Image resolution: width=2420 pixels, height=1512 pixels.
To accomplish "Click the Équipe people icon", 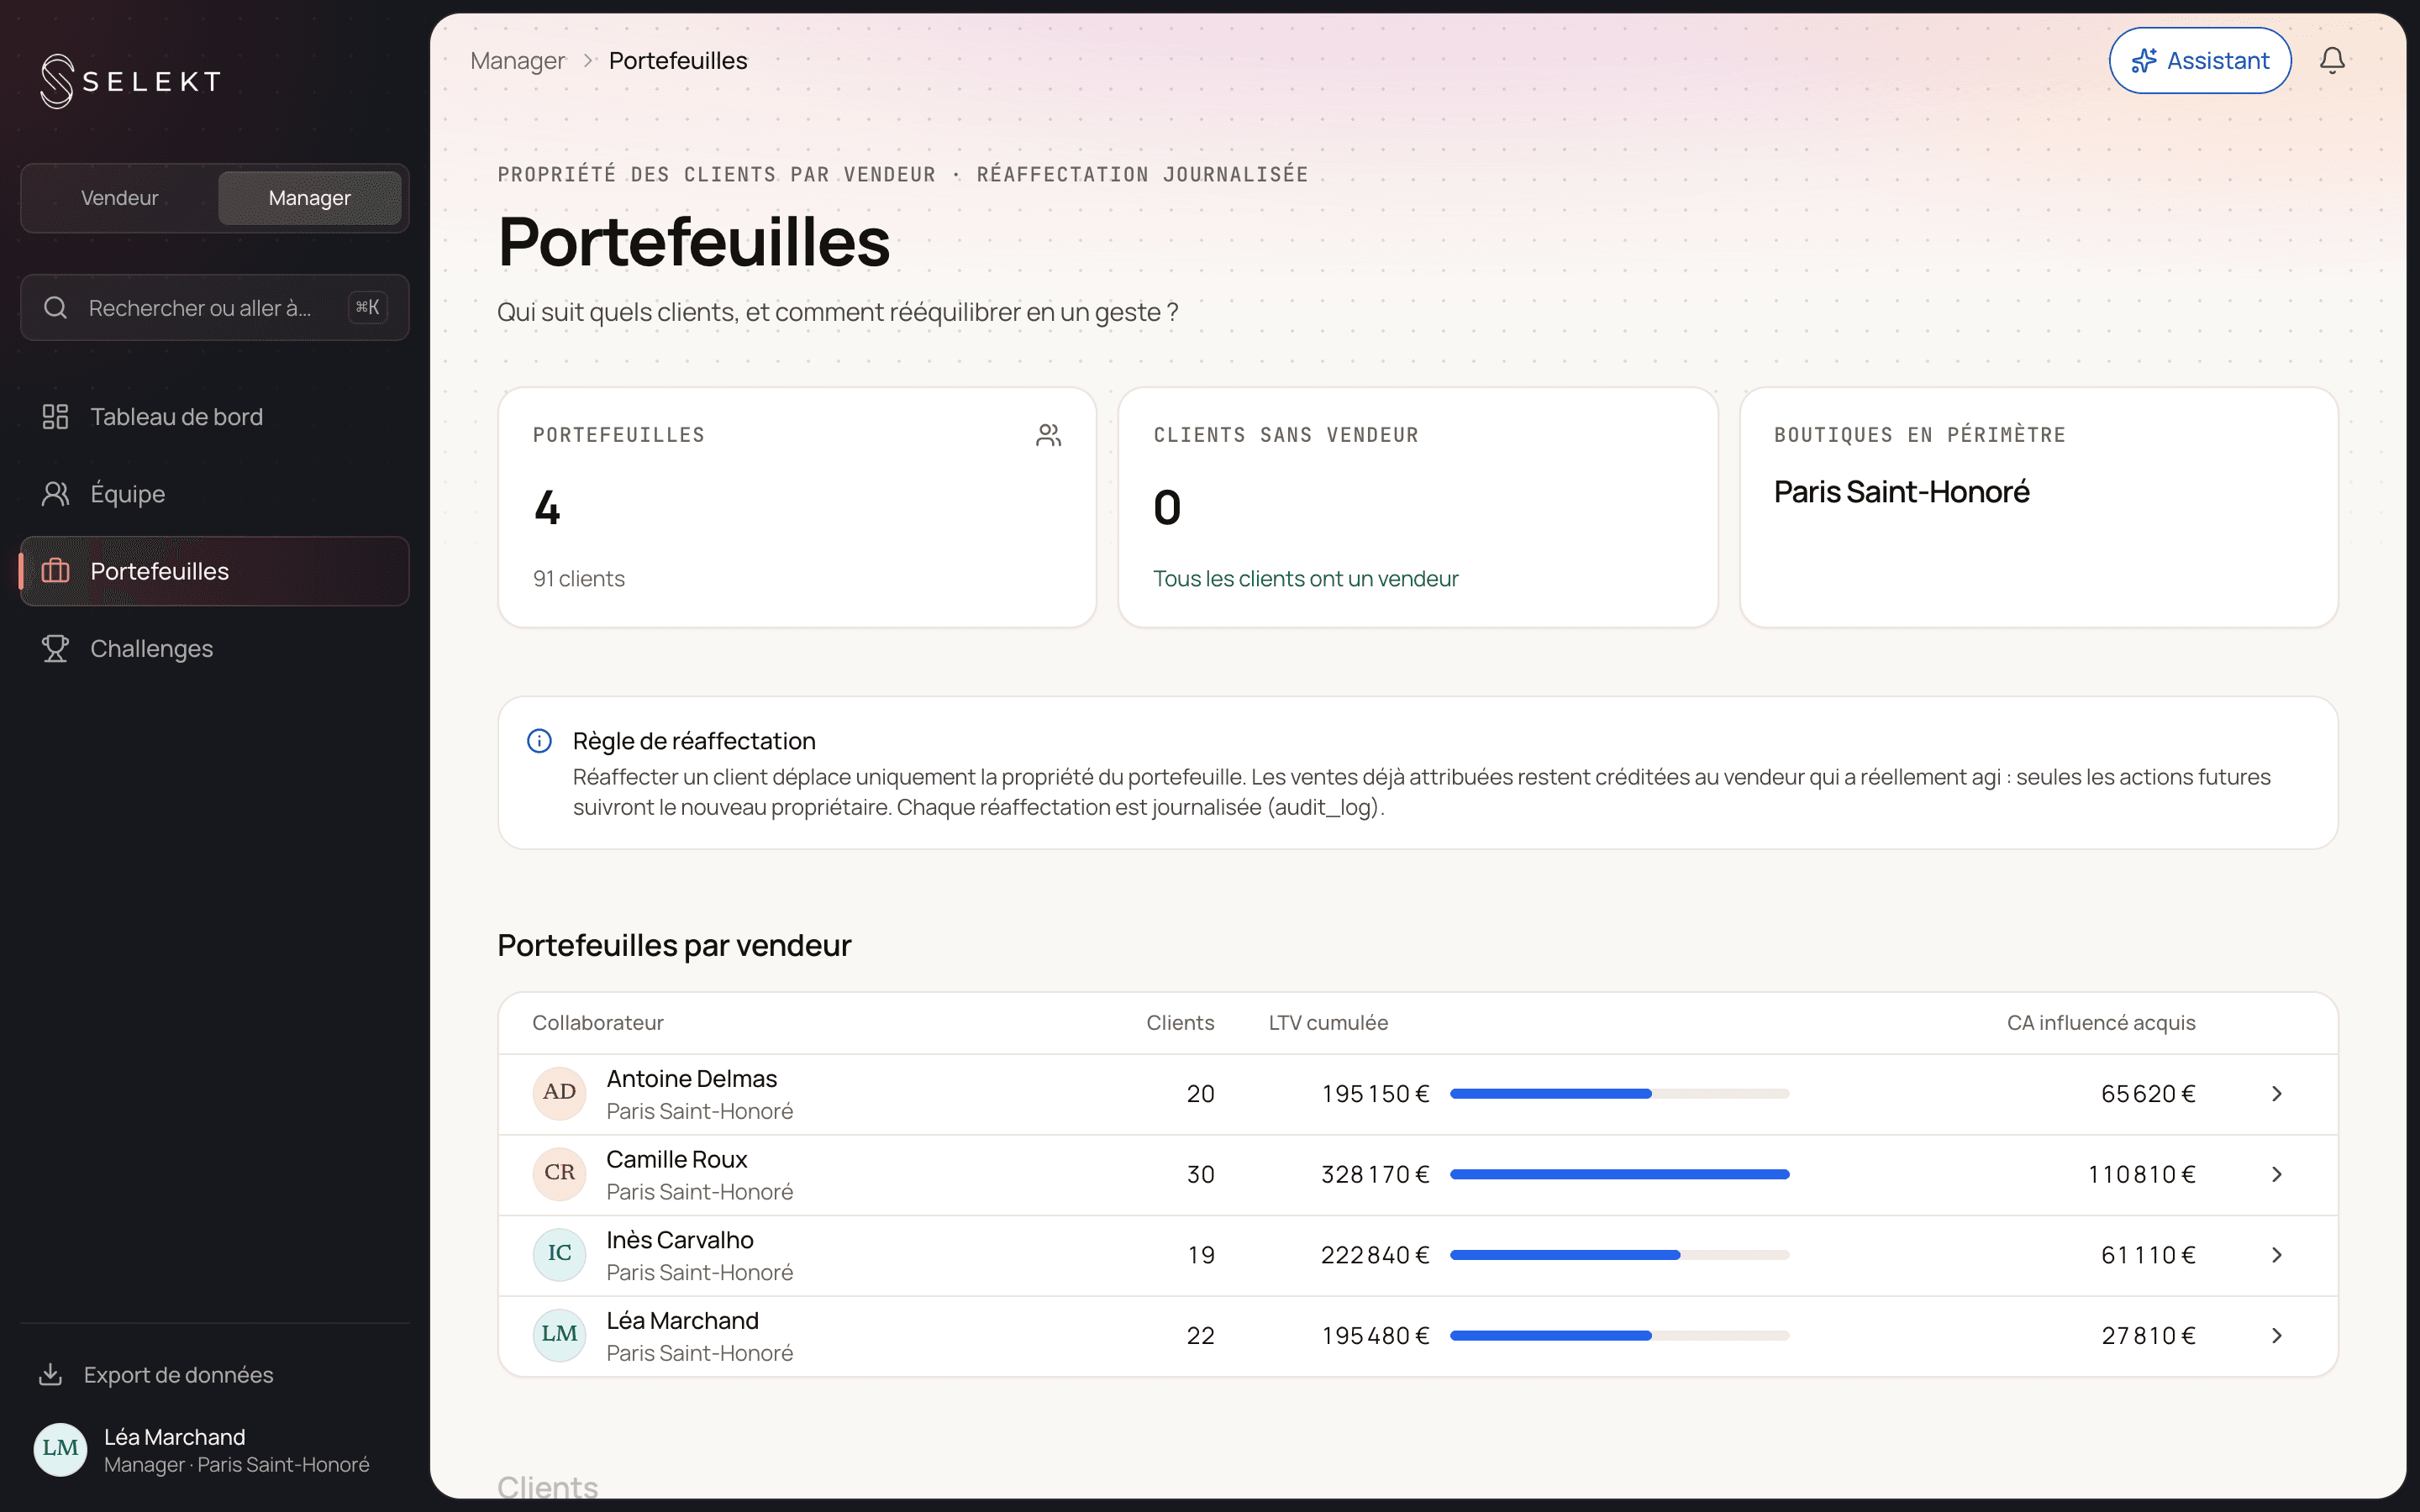I will (55, 494).
